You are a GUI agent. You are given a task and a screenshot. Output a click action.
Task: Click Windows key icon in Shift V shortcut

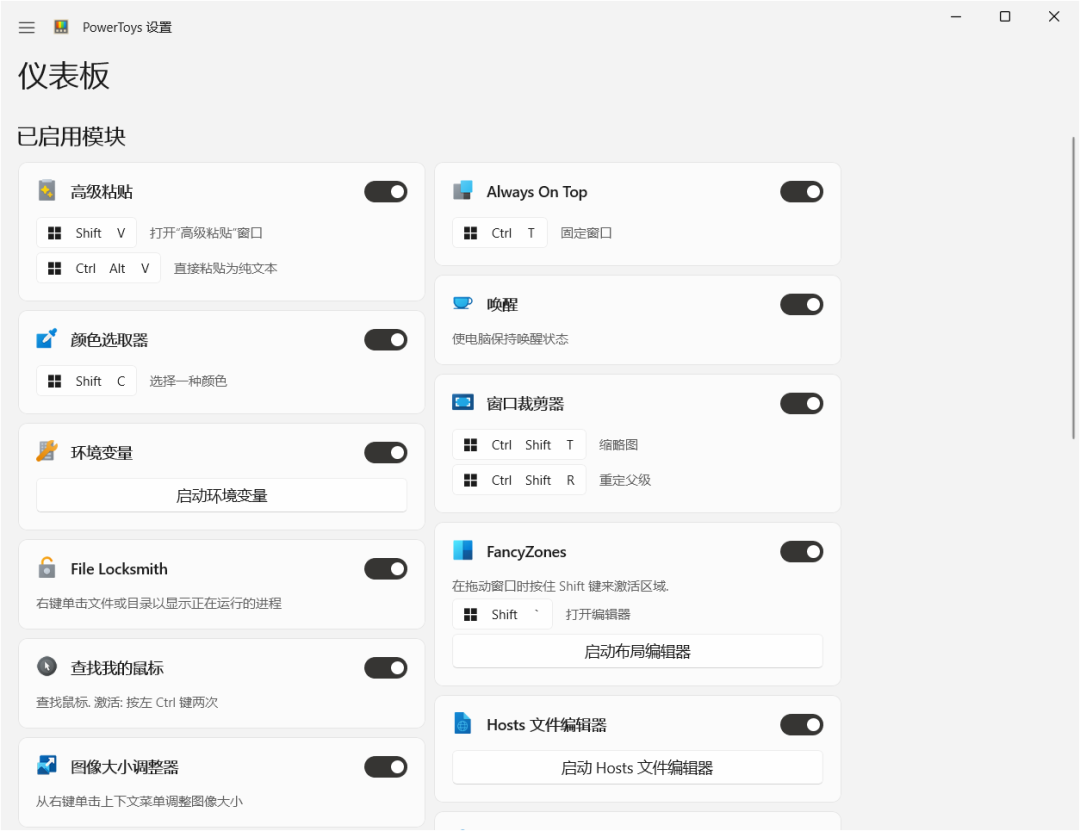[x=54, y=233]
